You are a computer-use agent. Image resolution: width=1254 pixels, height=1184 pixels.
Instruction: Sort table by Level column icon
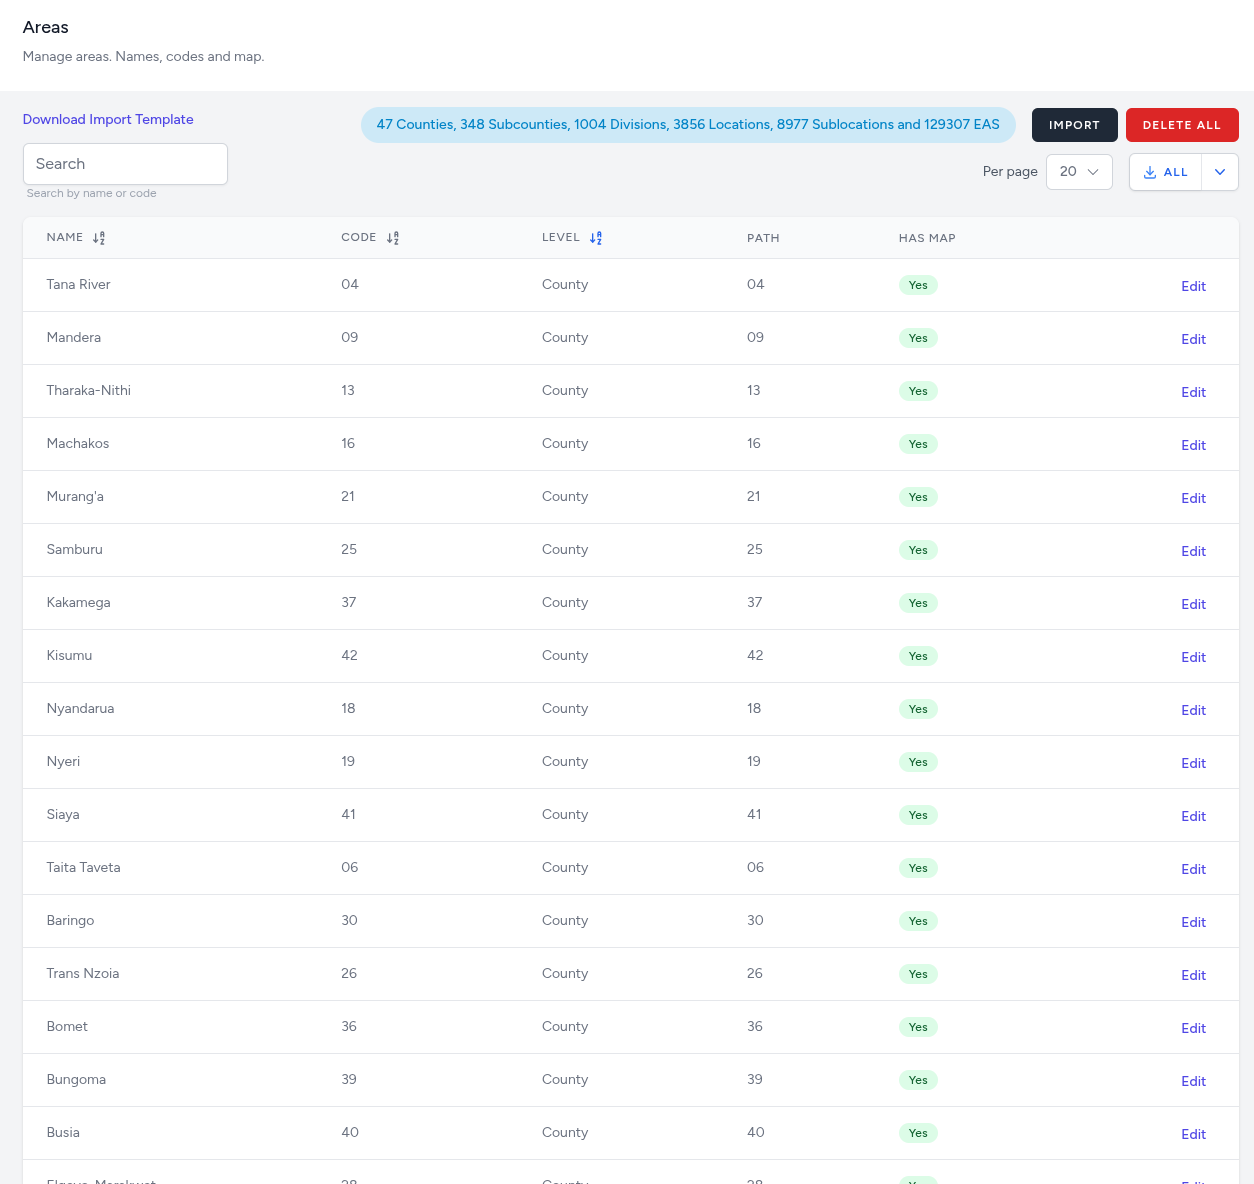point(596,238)
